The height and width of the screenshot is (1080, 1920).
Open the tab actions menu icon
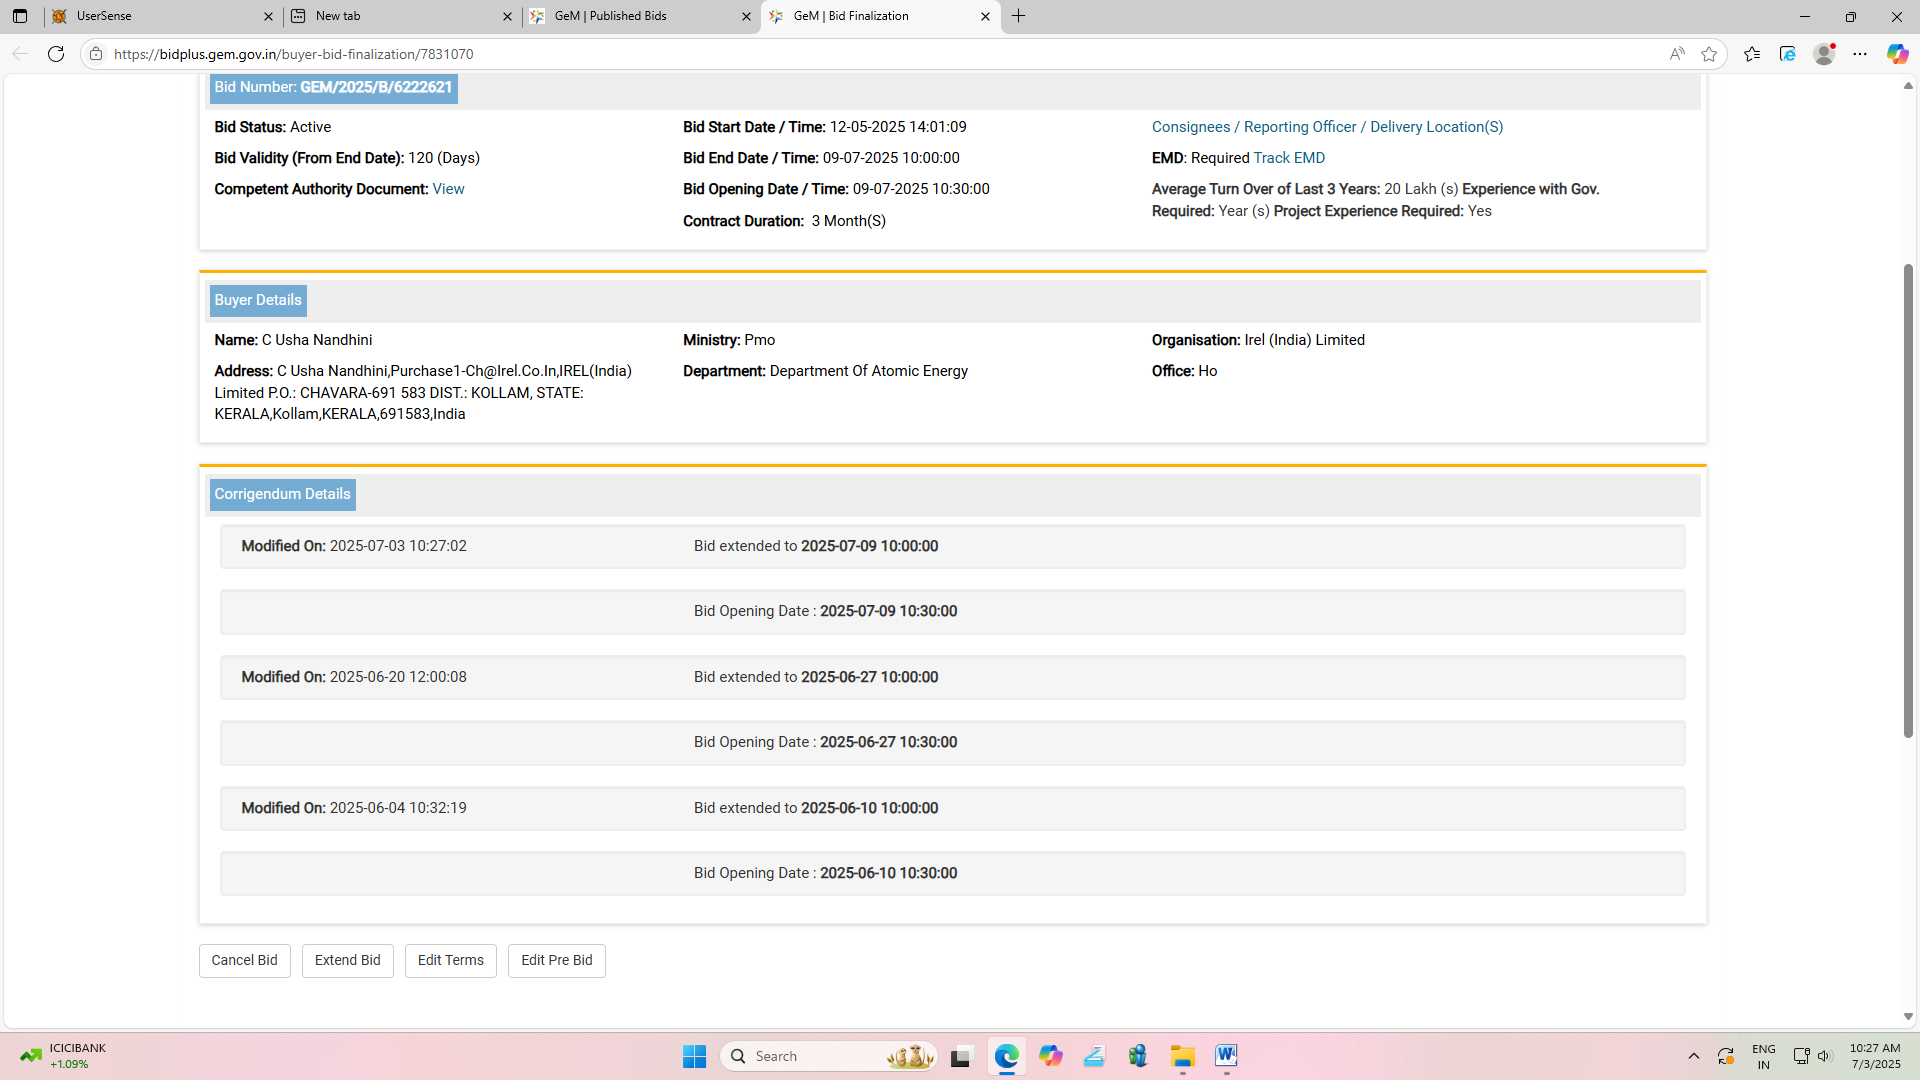pos(20,16)
